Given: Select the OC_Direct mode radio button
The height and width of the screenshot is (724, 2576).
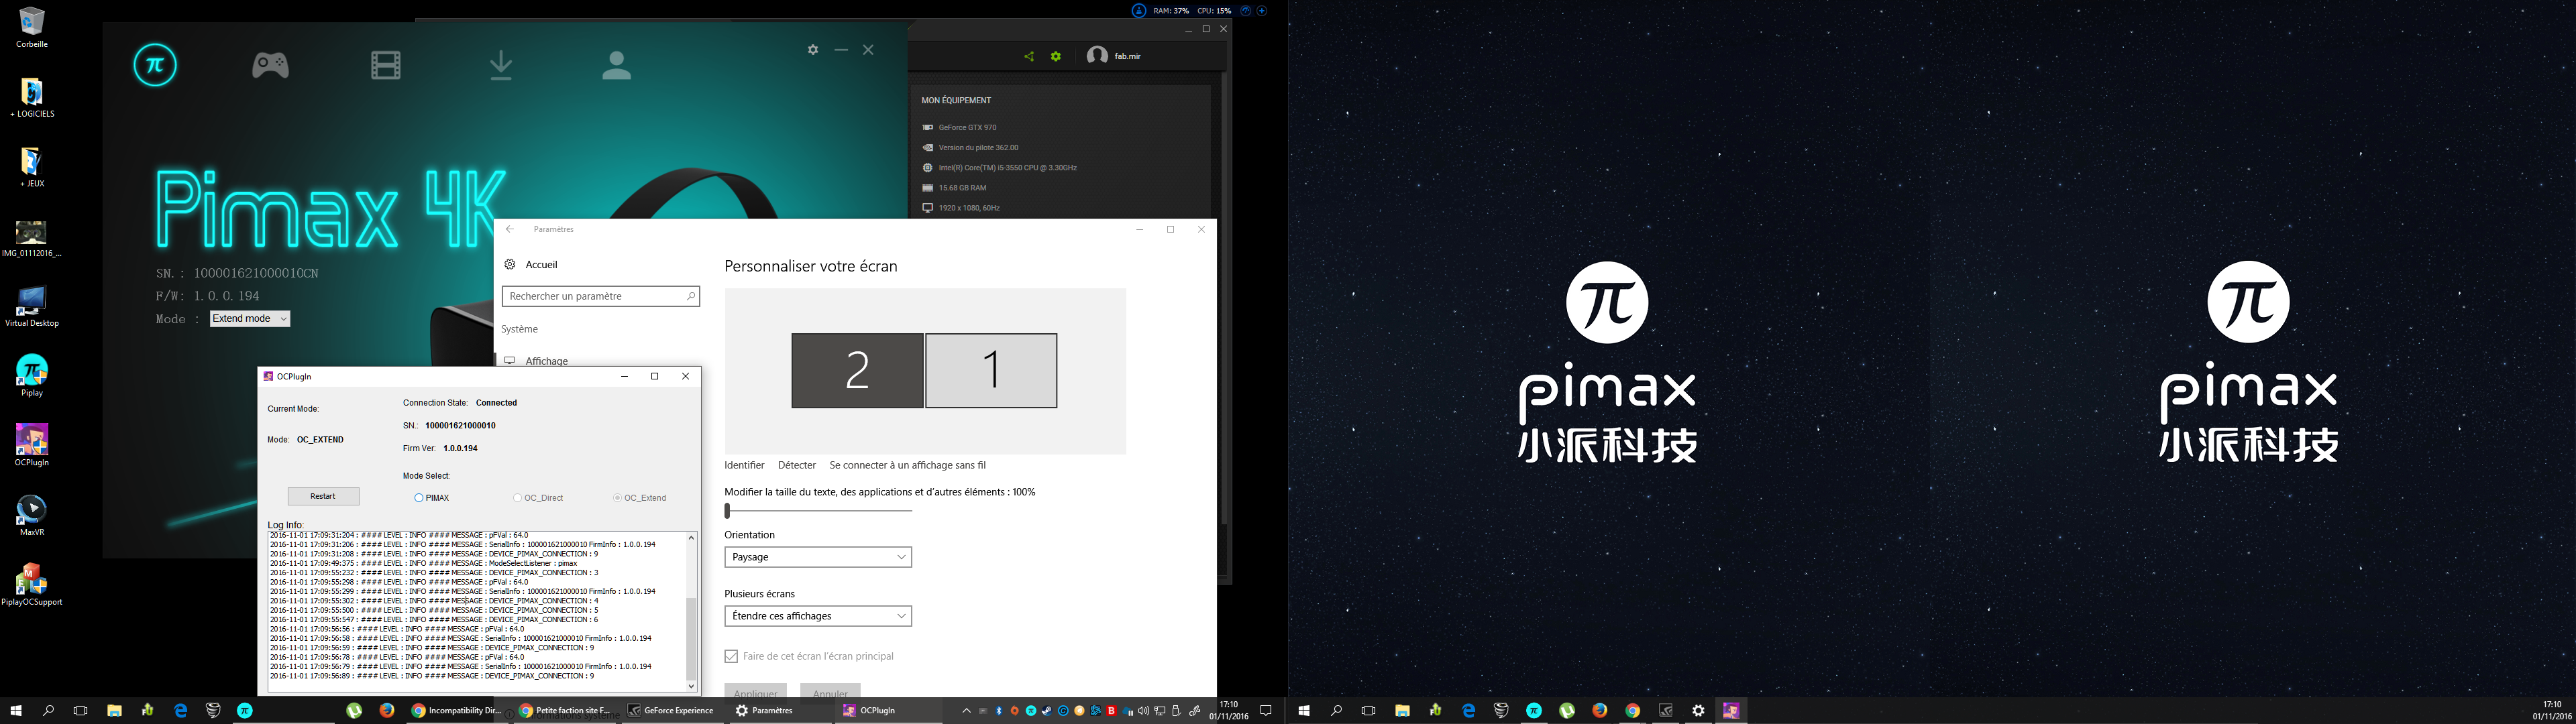Looking at the screenshot, I should pyautogui.click(x=517, y=498).
